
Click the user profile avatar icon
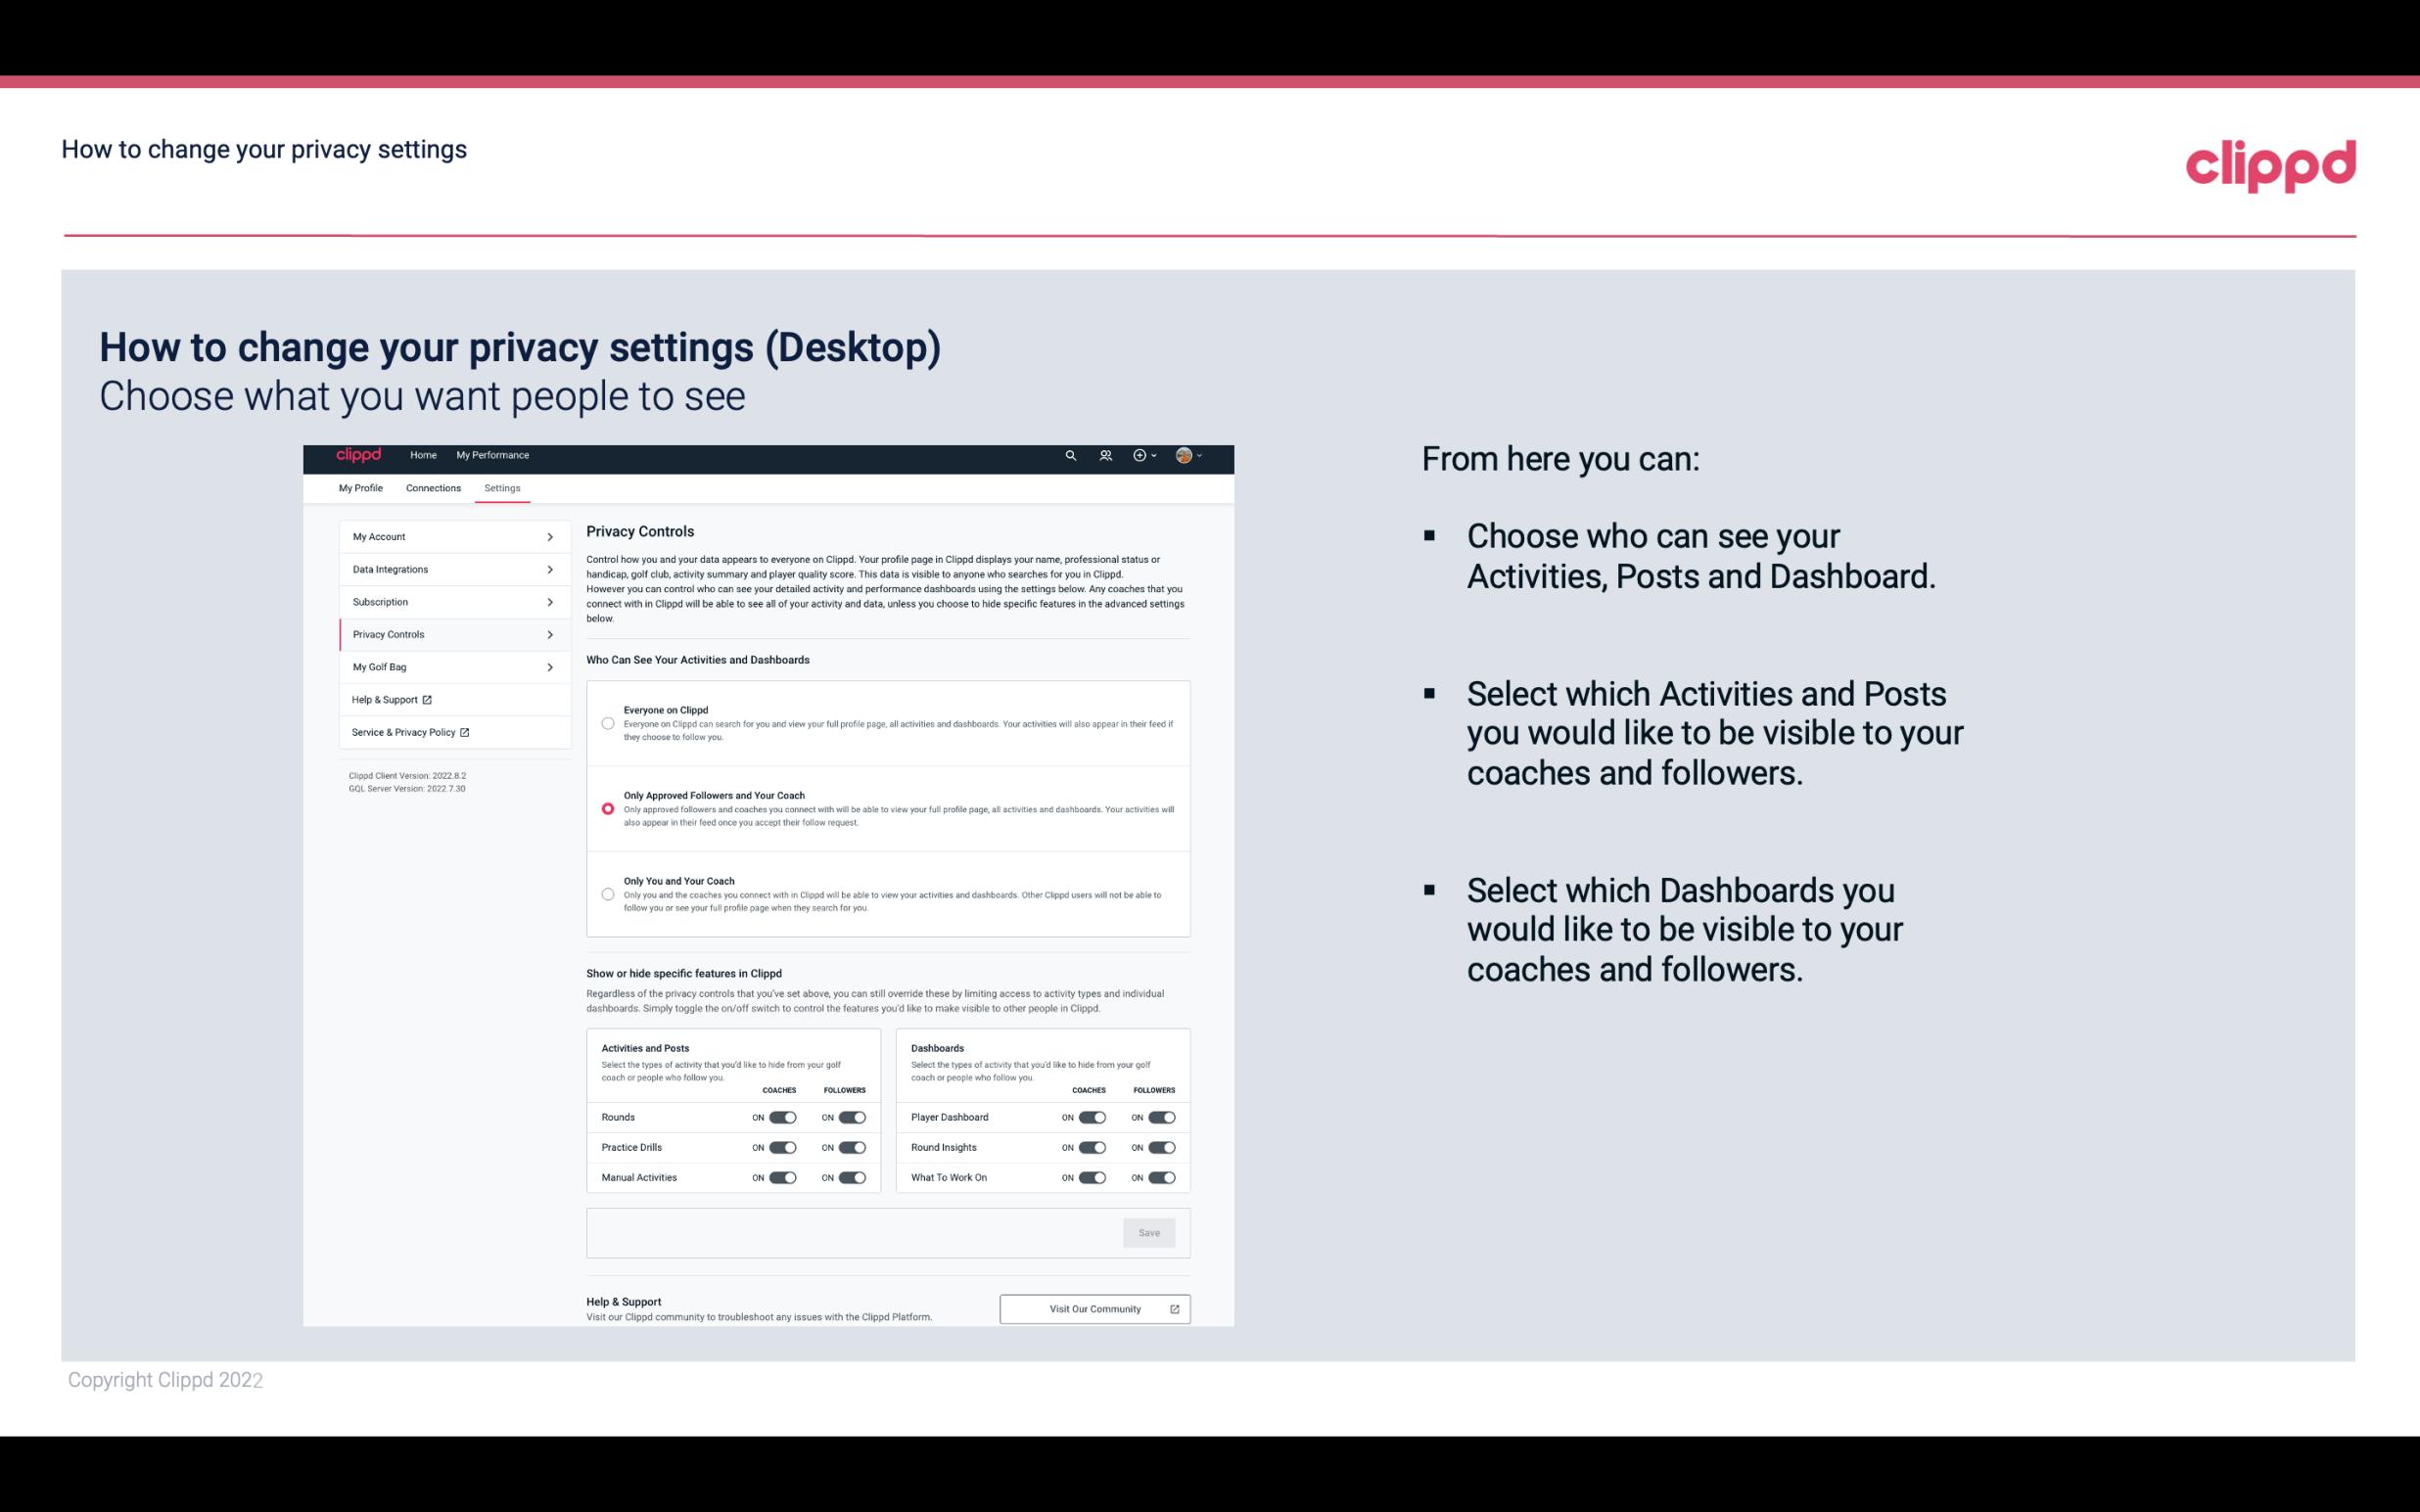(x=1185, y=455)
